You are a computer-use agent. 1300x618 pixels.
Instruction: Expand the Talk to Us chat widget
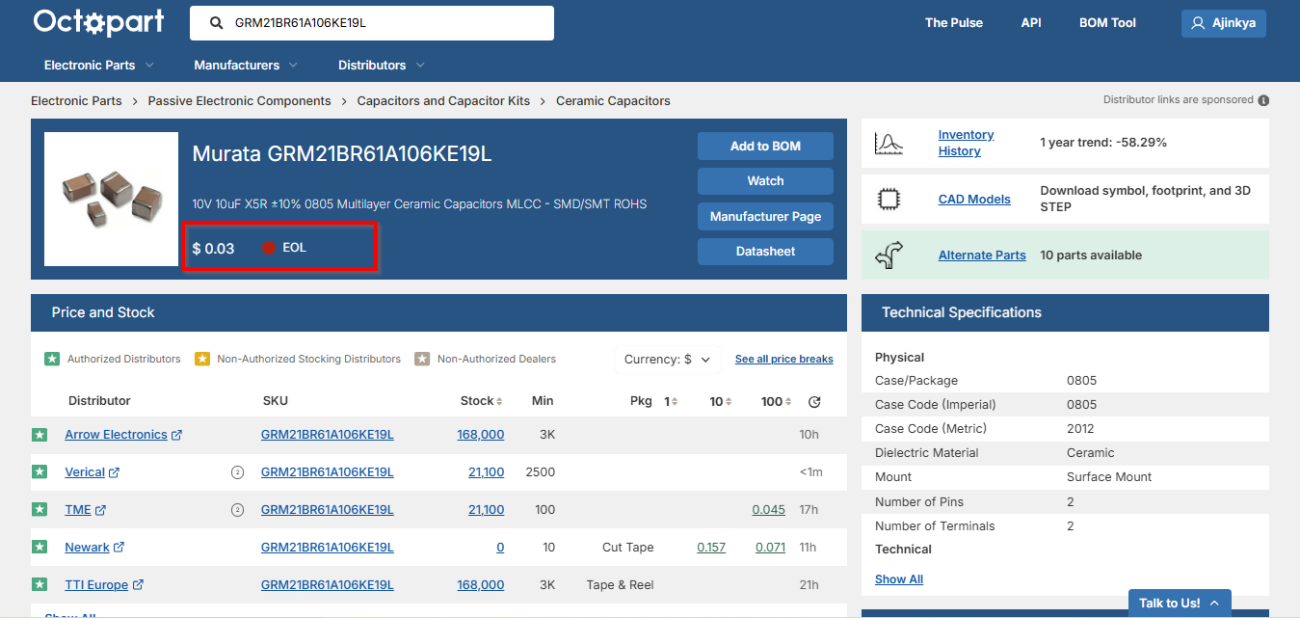[1179, 603]
